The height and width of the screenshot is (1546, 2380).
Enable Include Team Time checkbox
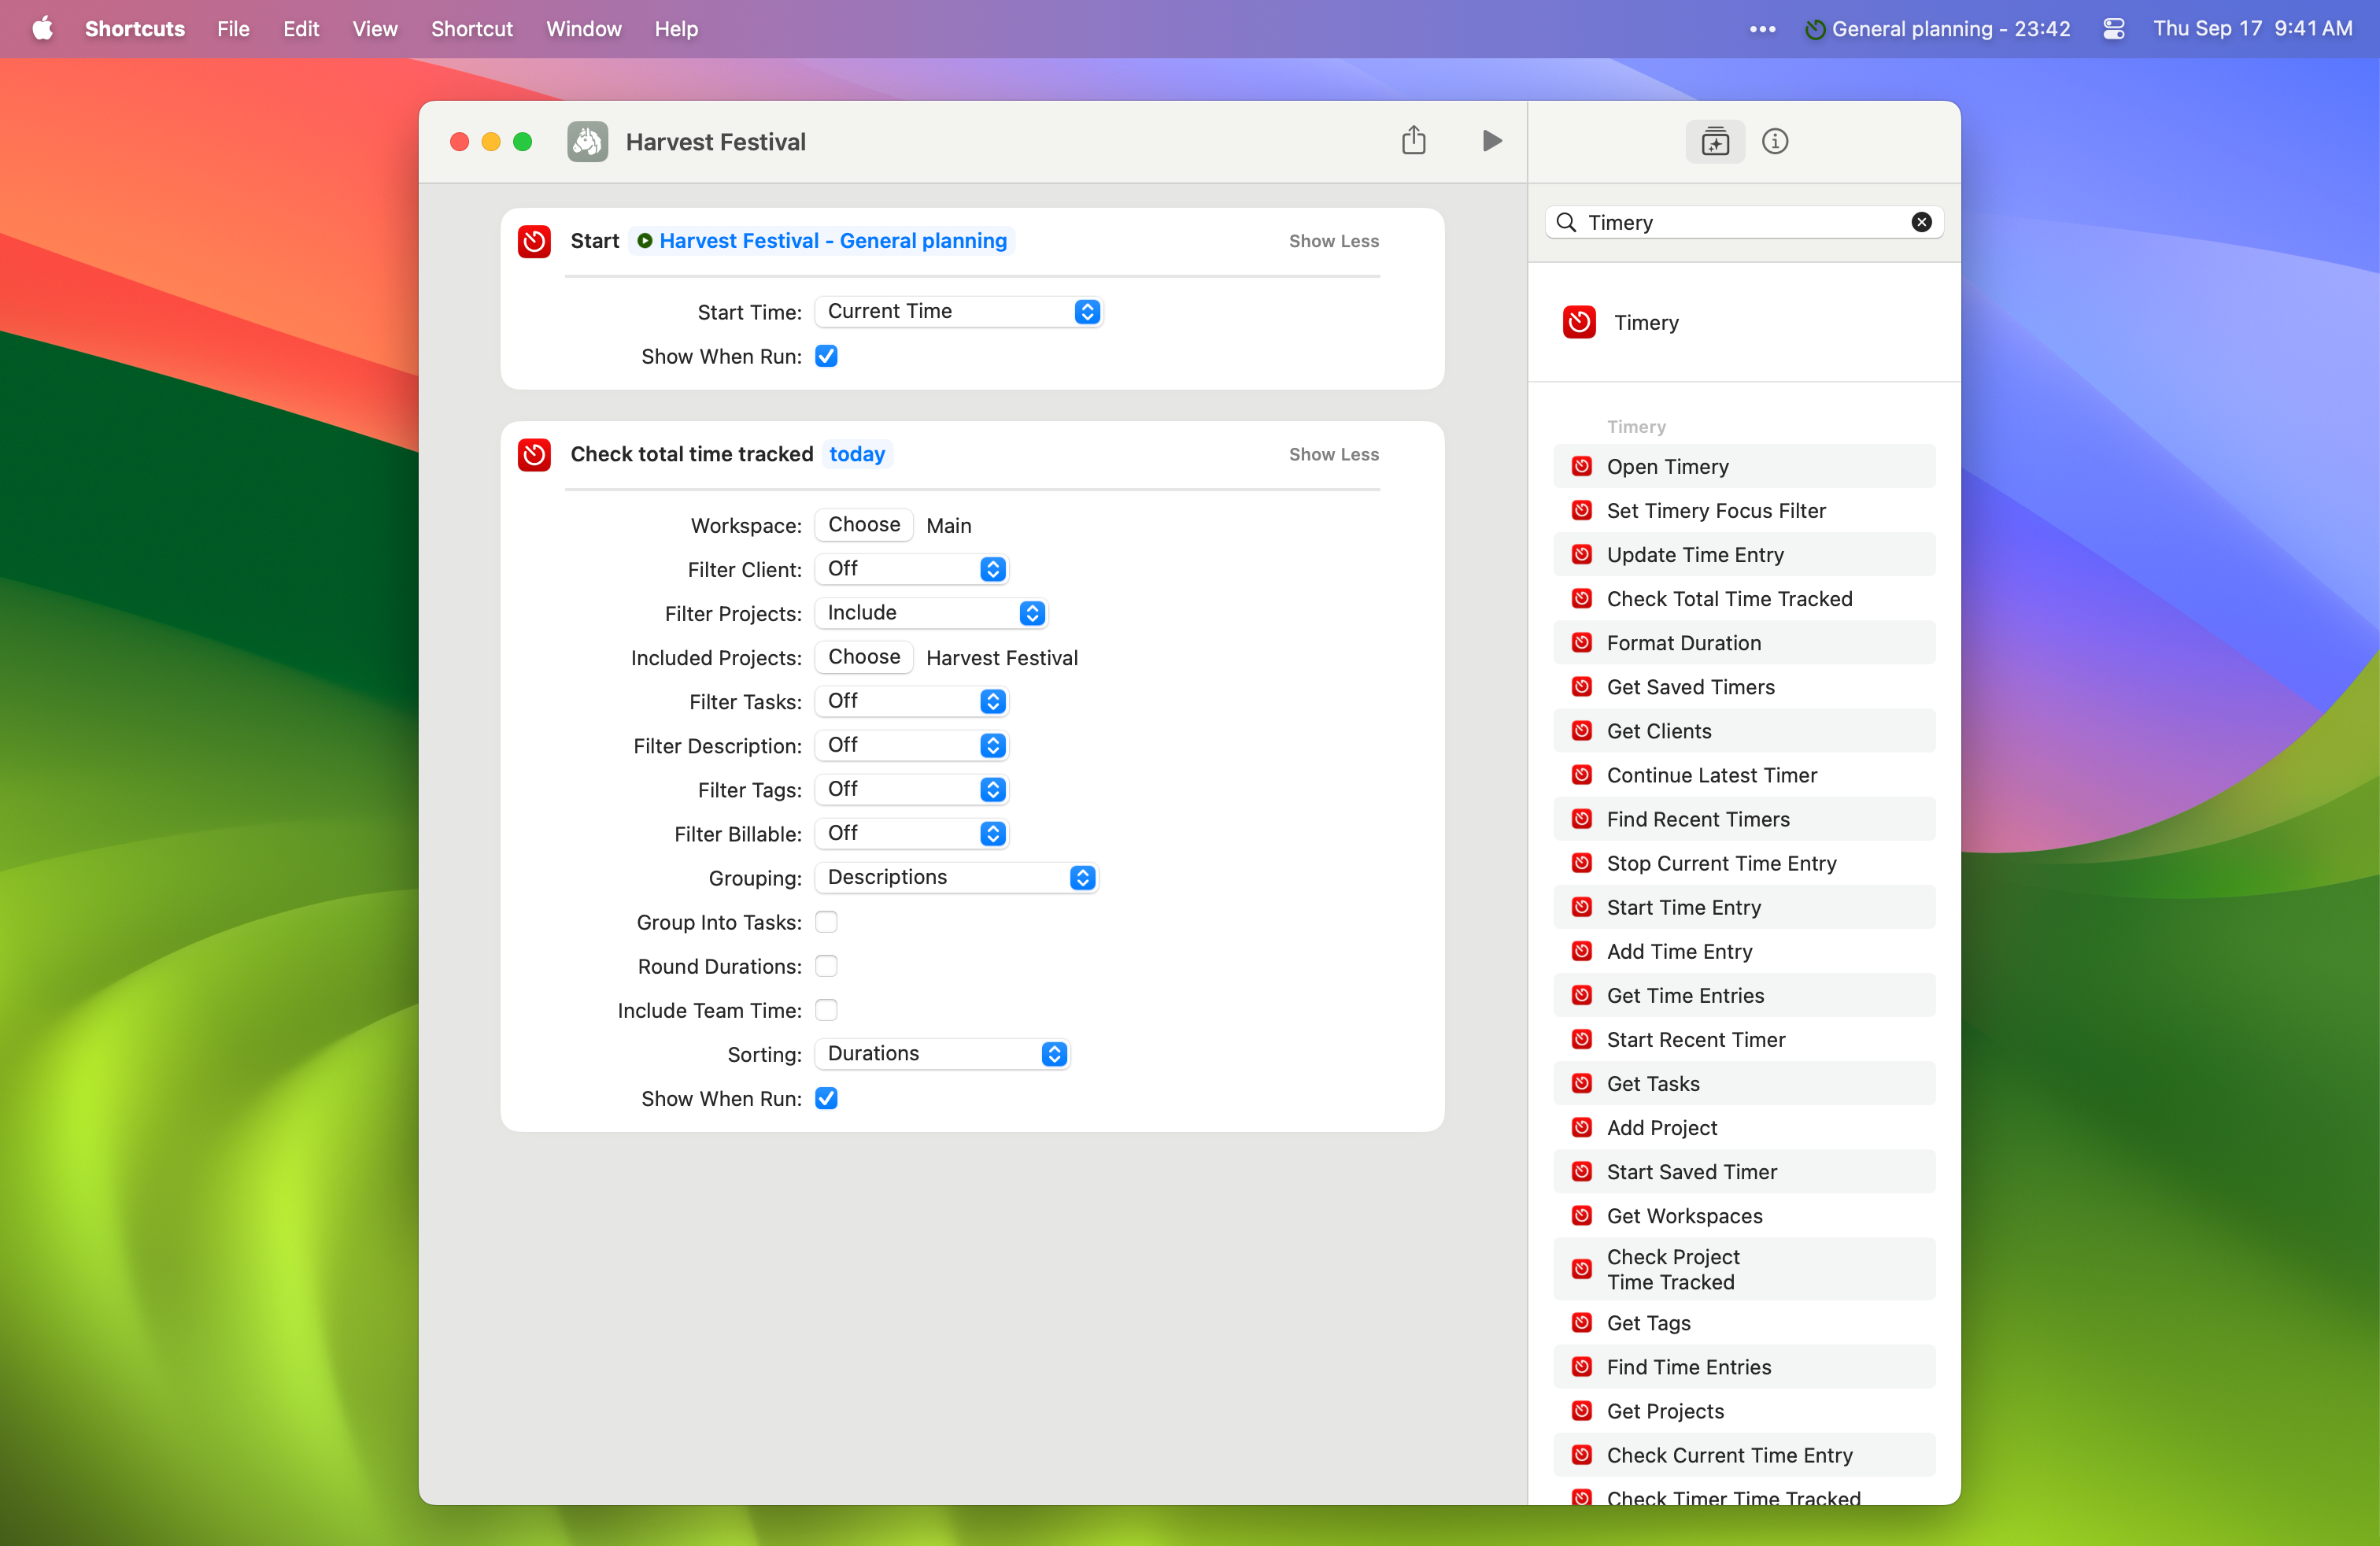(826, 1009)
